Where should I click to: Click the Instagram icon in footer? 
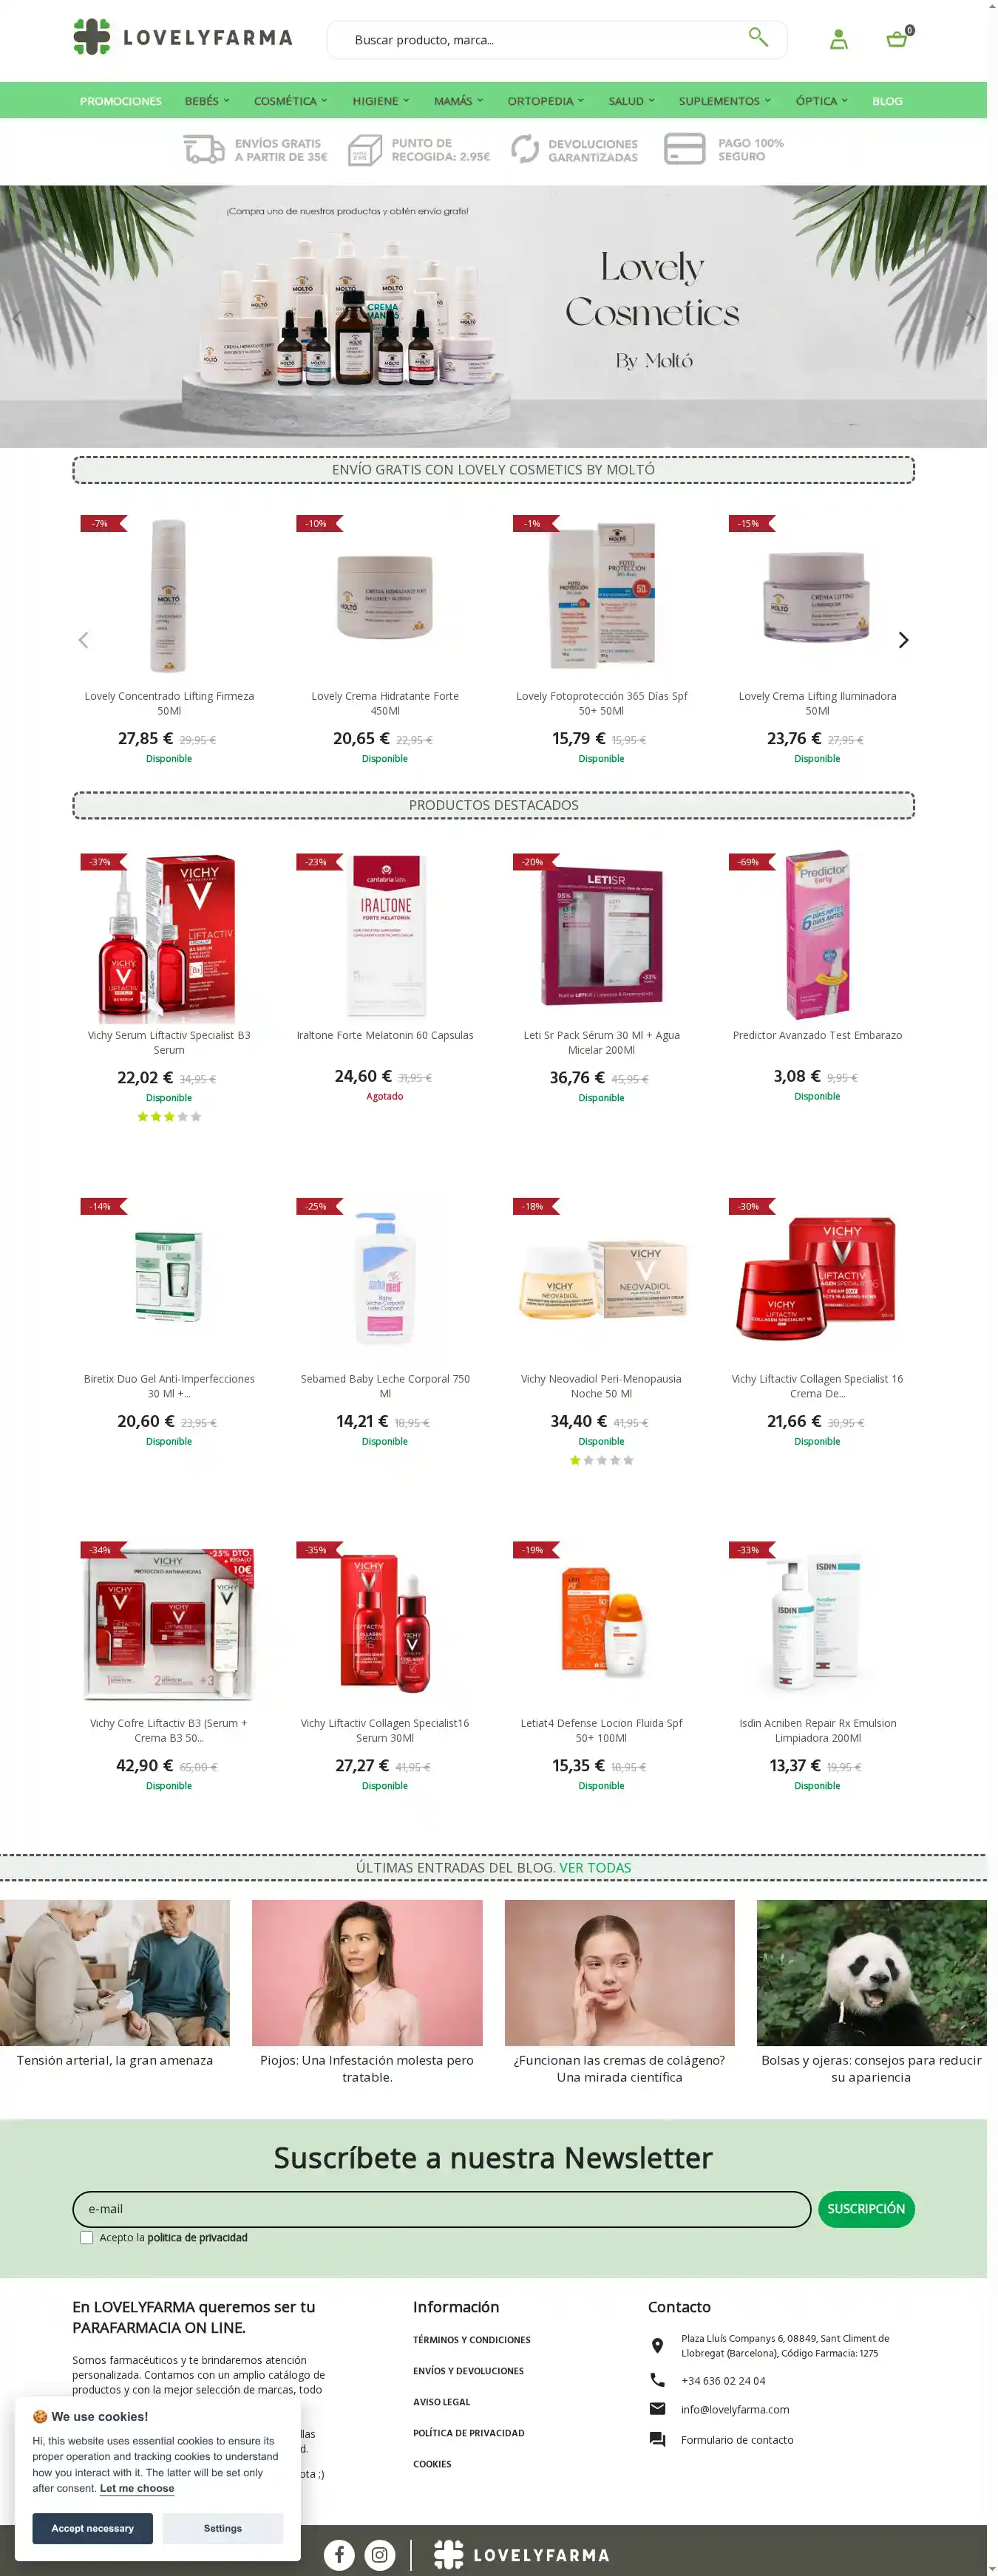(380, 2555)
